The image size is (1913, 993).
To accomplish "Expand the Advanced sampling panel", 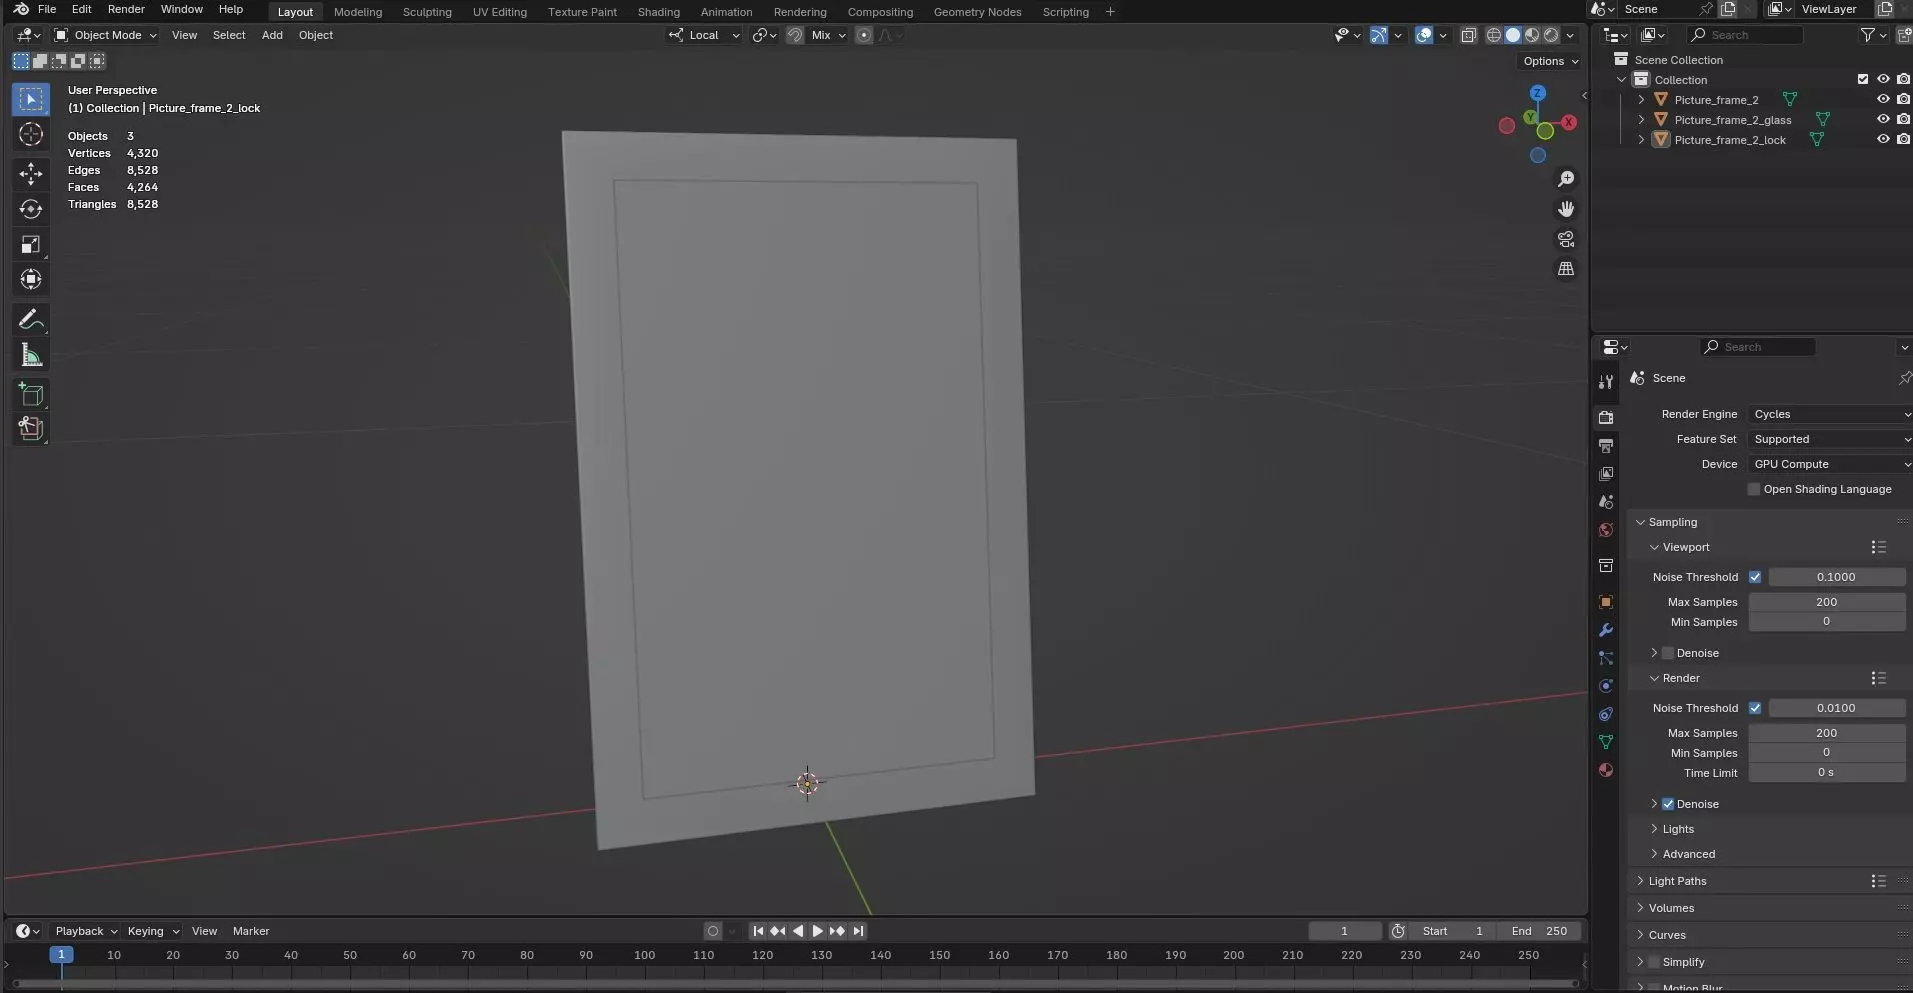I will pyautogui.click(x=1688, y=854).
